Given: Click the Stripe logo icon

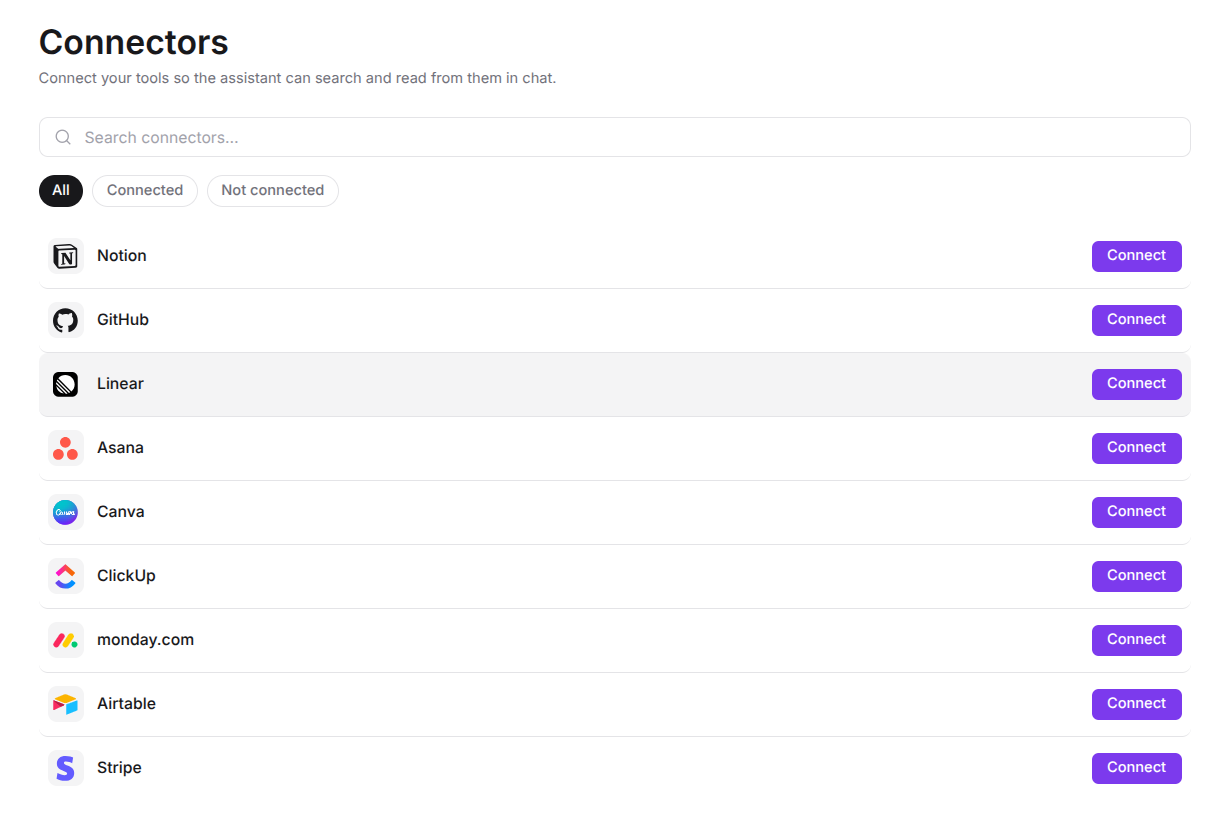Looking at the screenshot, I should [x=66, y=769].
